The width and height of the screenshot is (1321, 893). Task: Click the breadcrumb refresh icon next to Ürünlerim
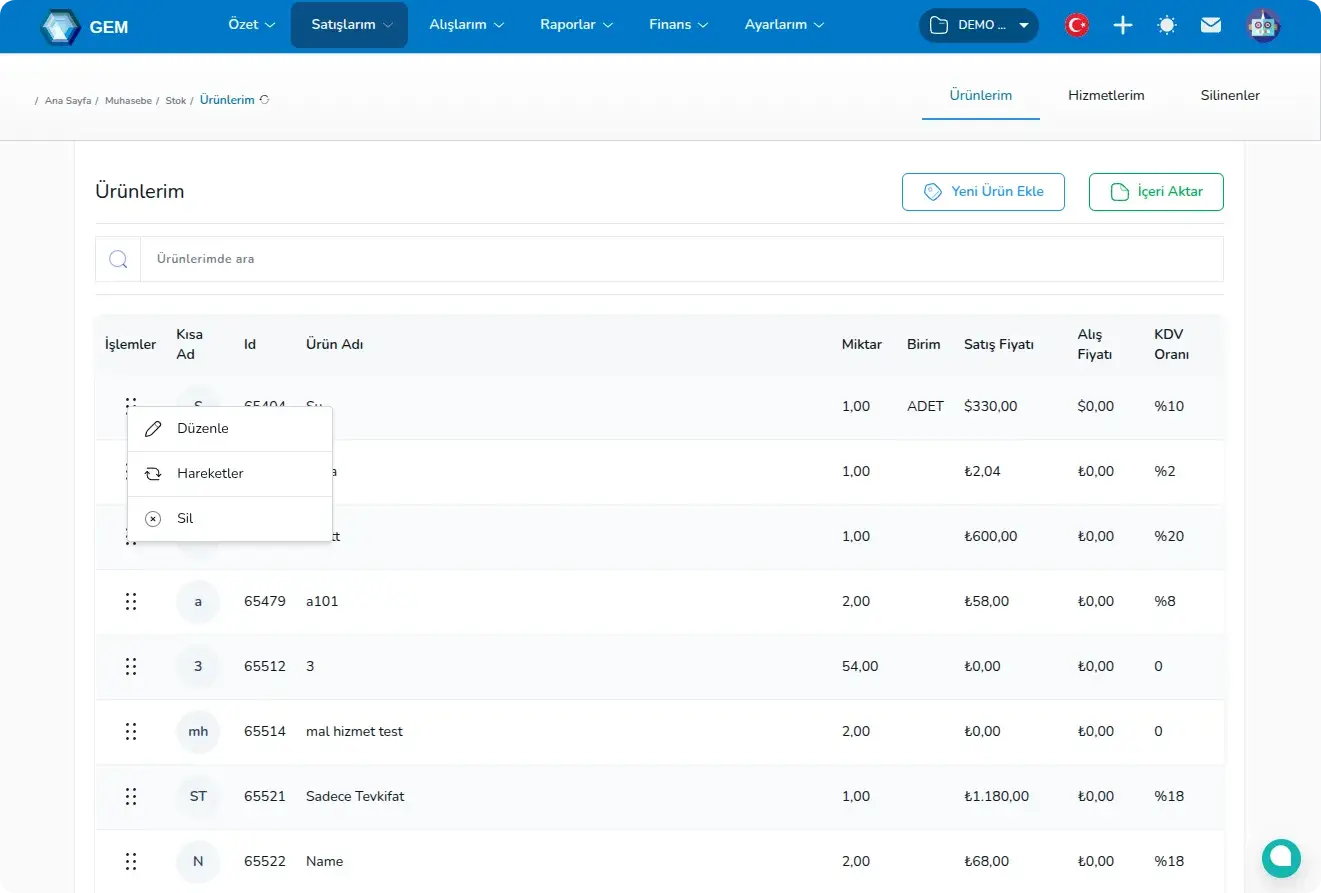[x=264, y=100]
